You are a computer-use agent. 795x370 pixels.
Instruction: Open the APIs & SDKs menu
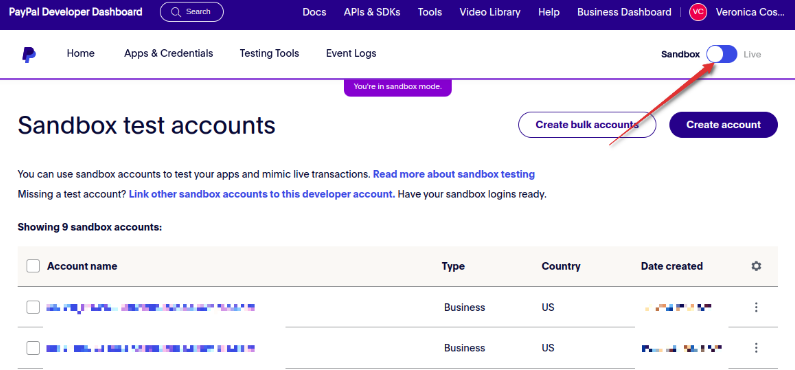pos(372,12)
